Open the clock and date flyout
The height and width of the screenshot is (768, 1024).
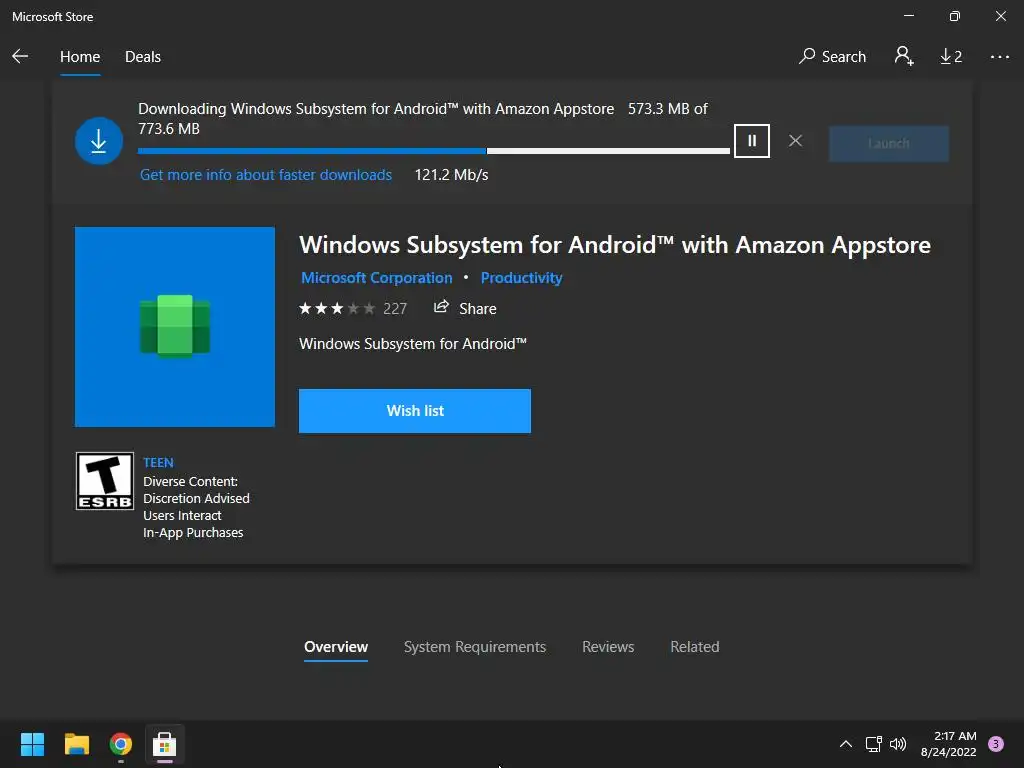pos(949,744)
